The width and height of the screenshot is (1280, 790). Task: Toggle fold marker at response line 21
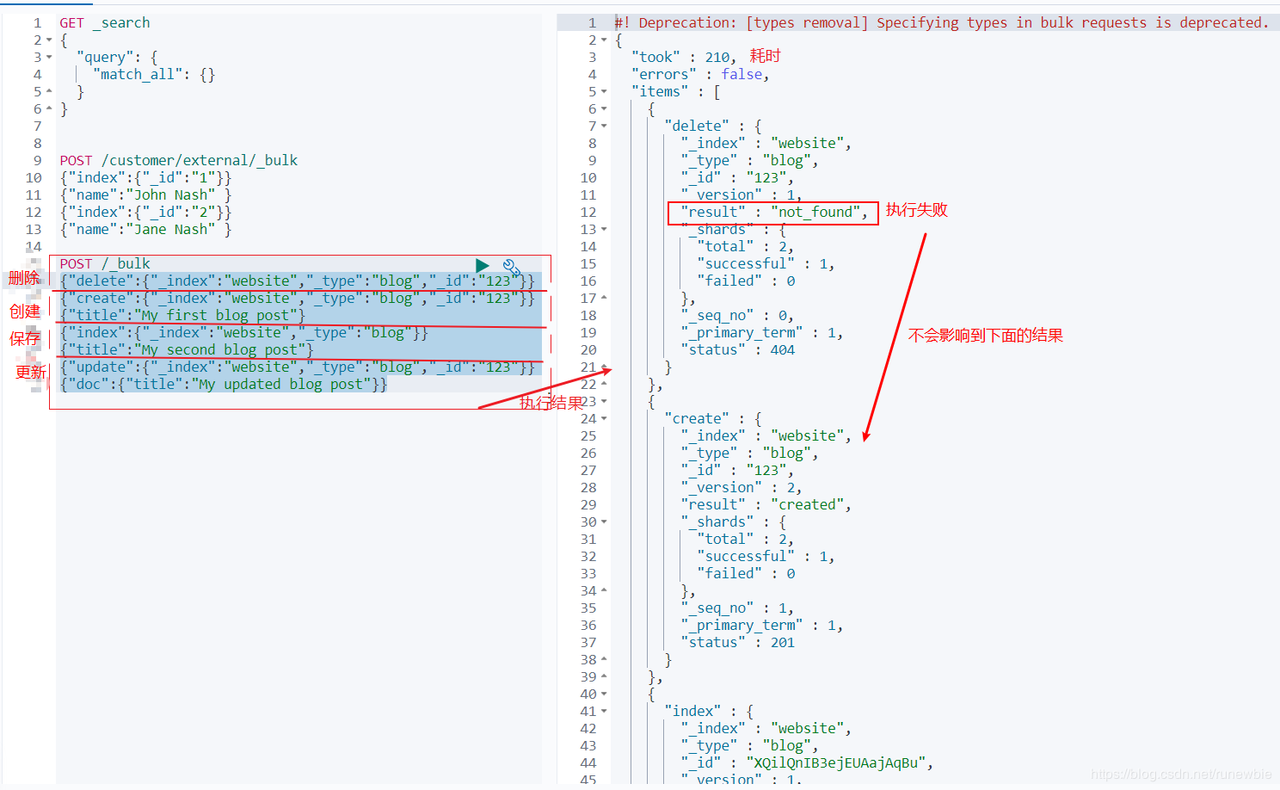(x=605, y=367)
